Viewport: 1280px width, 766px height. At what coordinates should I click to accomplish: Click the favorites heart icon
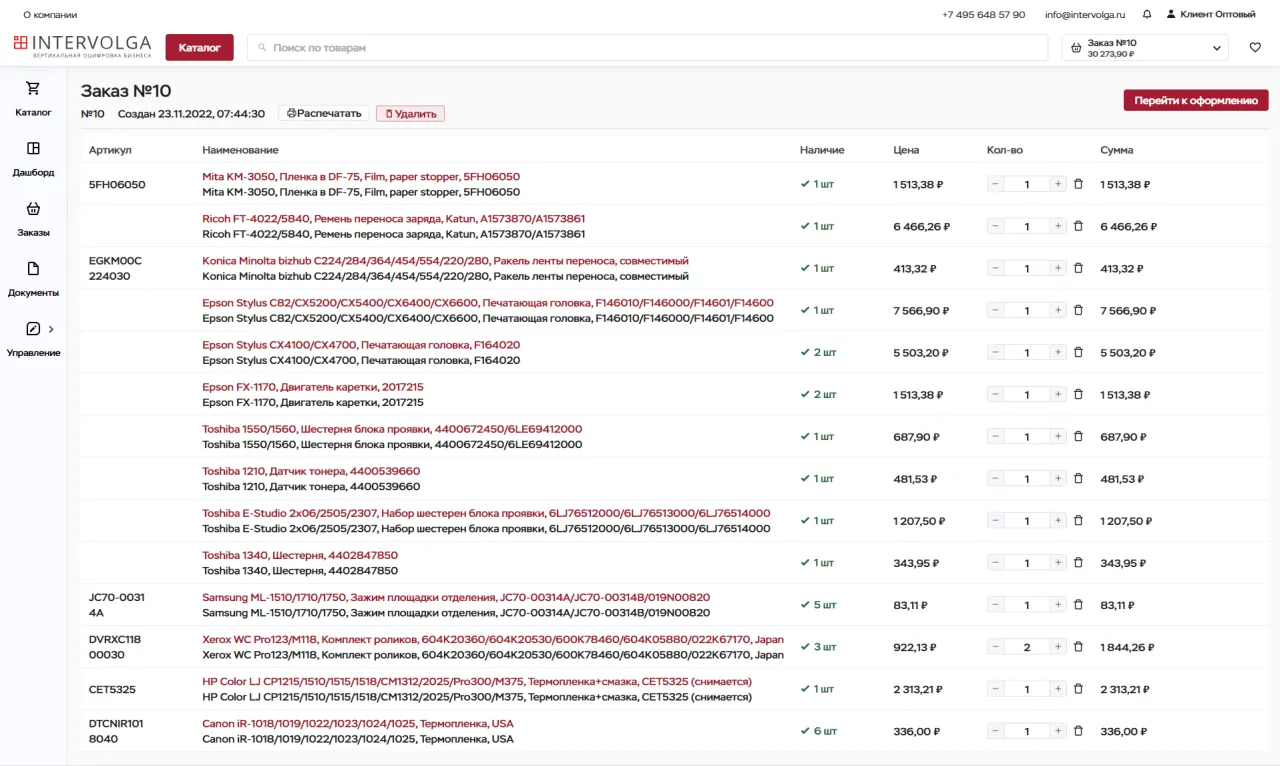pyautogui.click(x=1255, y=48)
